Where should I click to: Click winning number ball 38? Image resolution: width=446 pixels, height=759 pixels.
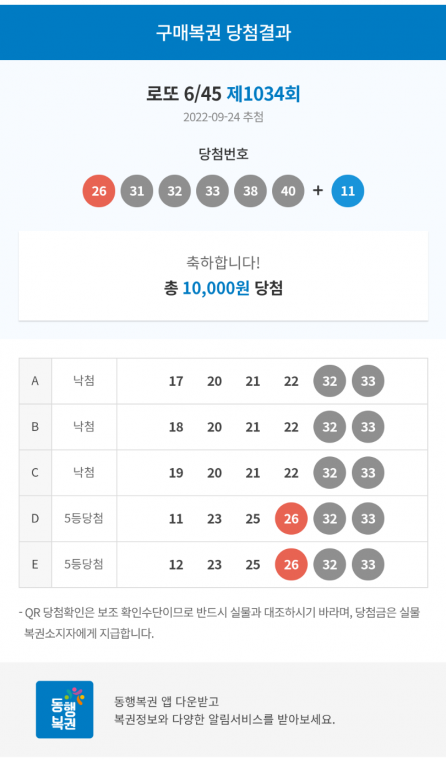250,191
